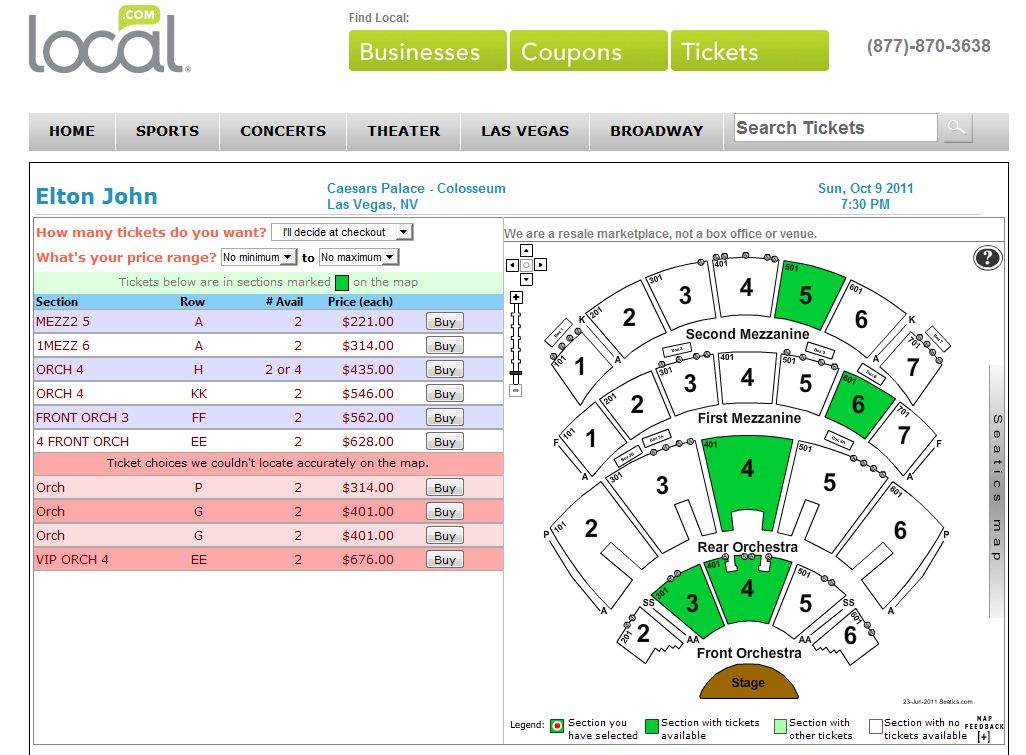Select green Second Mezzanine section 5

click(807, 294)
